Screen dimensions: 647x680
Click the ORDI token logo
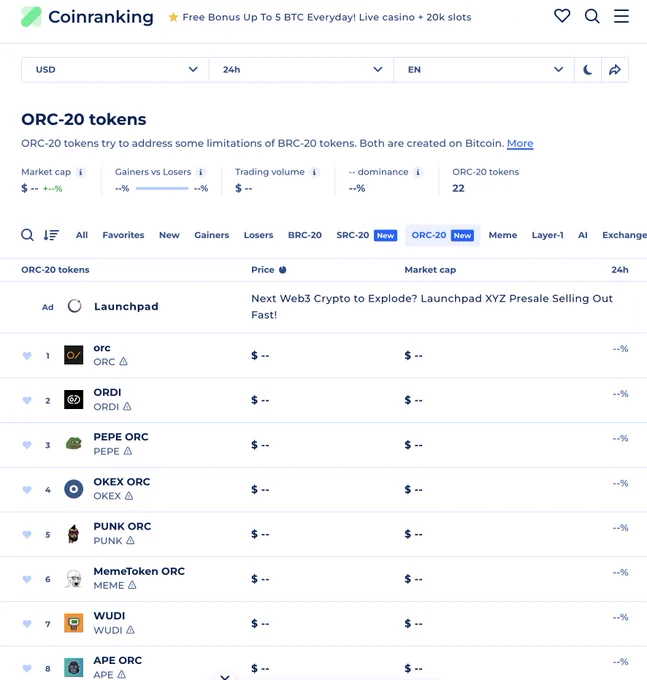74,399
